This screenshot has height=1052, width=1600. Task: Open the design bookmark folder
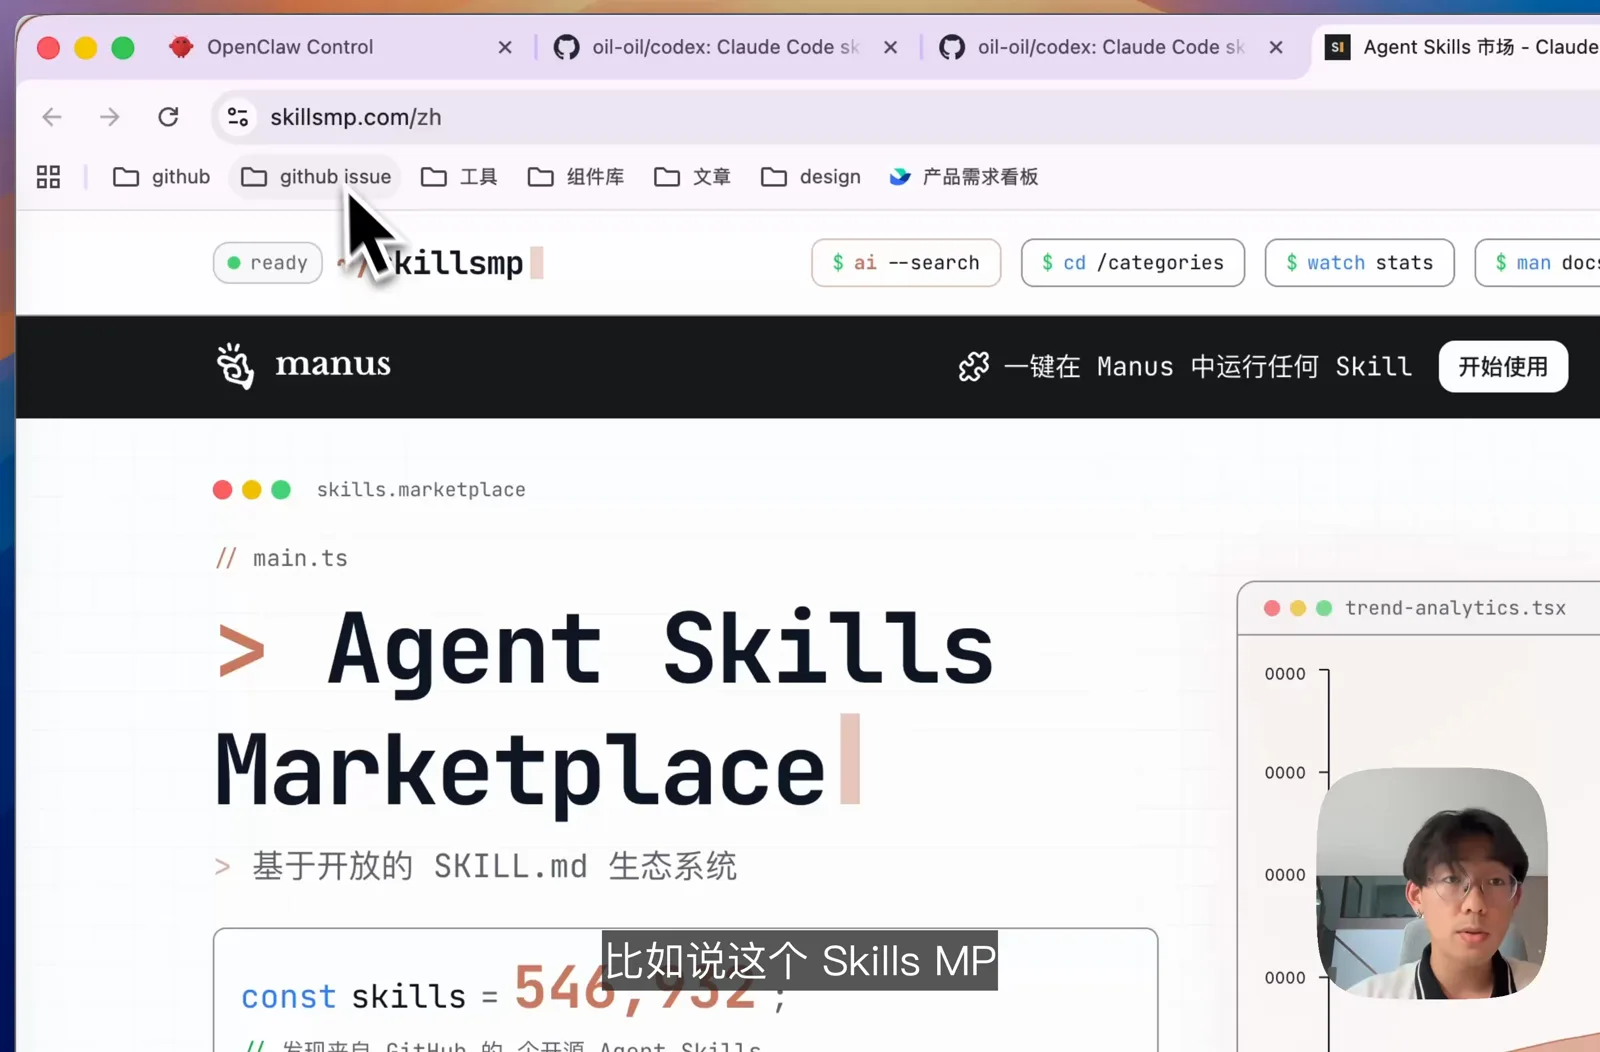coord(811,177)
